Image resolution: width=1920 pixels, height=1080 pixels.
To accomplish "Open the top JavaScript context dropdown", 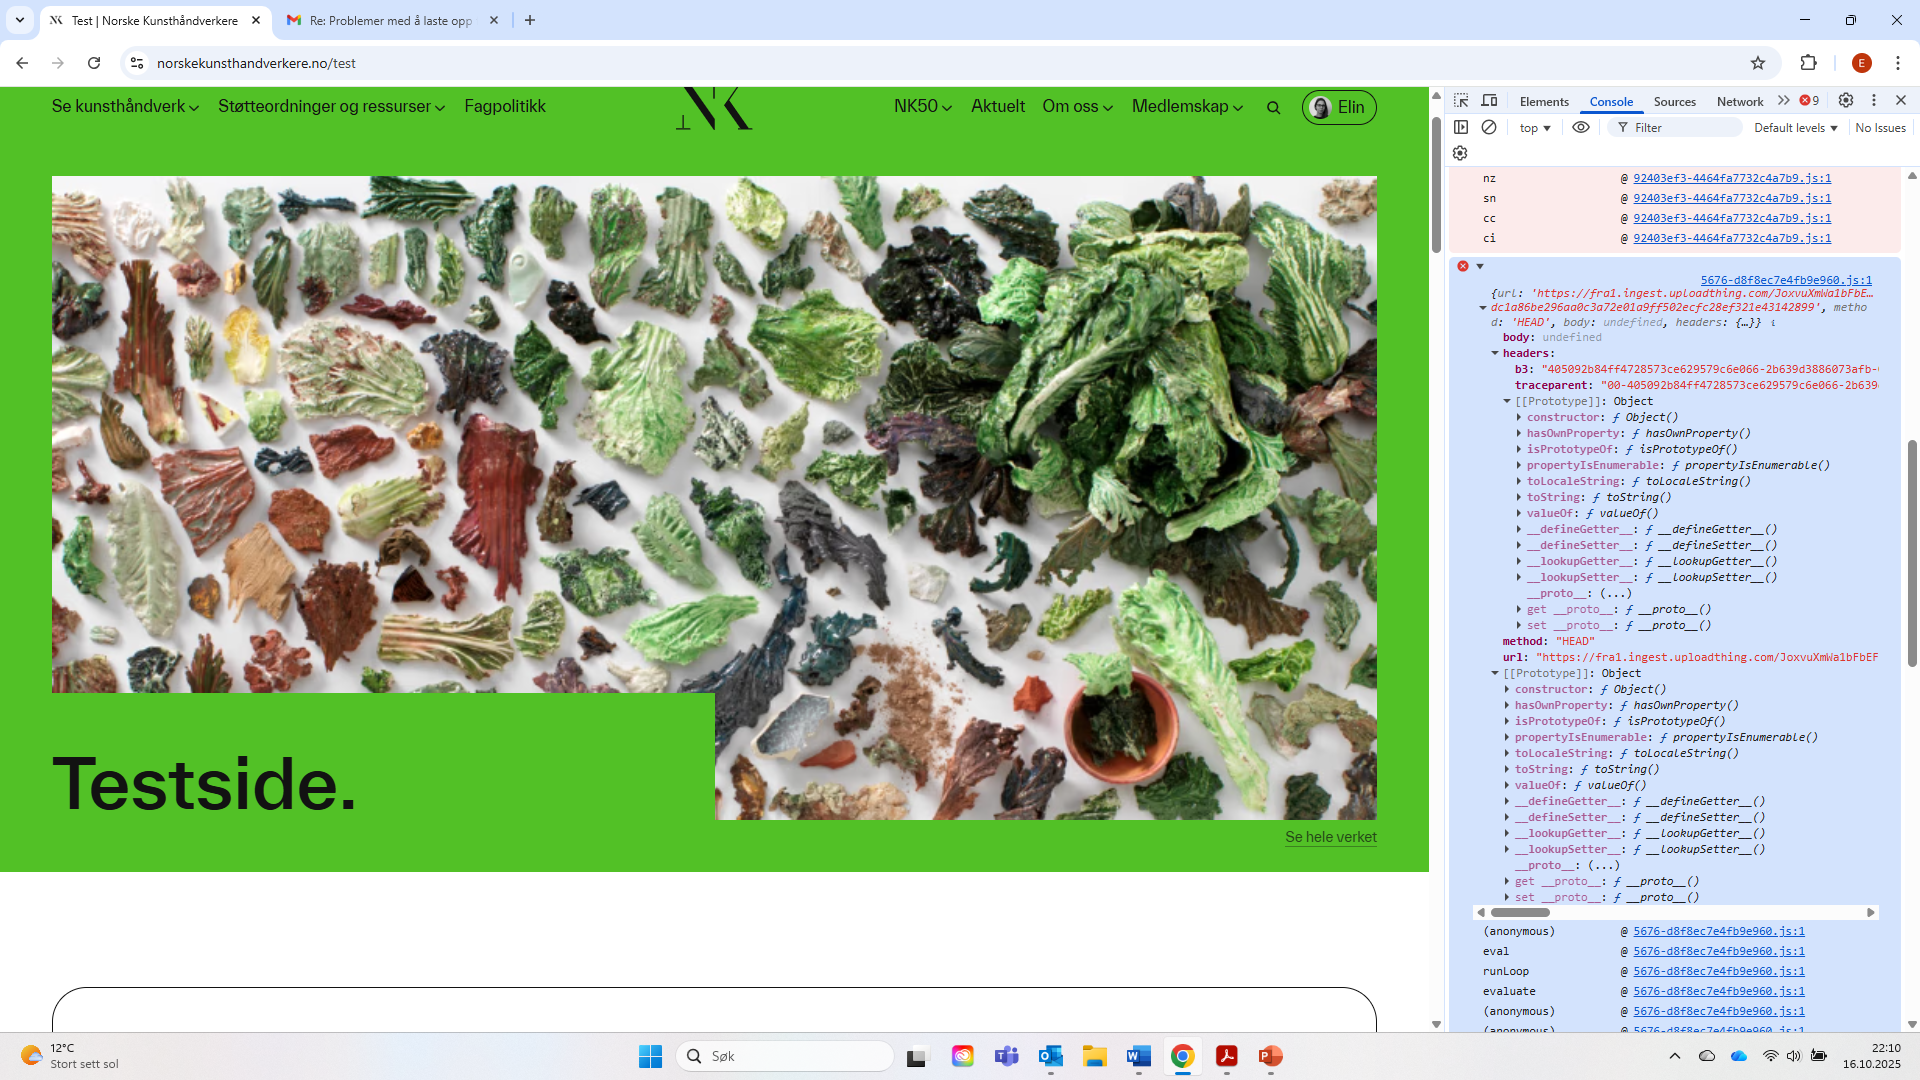I will click(1535, 128).
